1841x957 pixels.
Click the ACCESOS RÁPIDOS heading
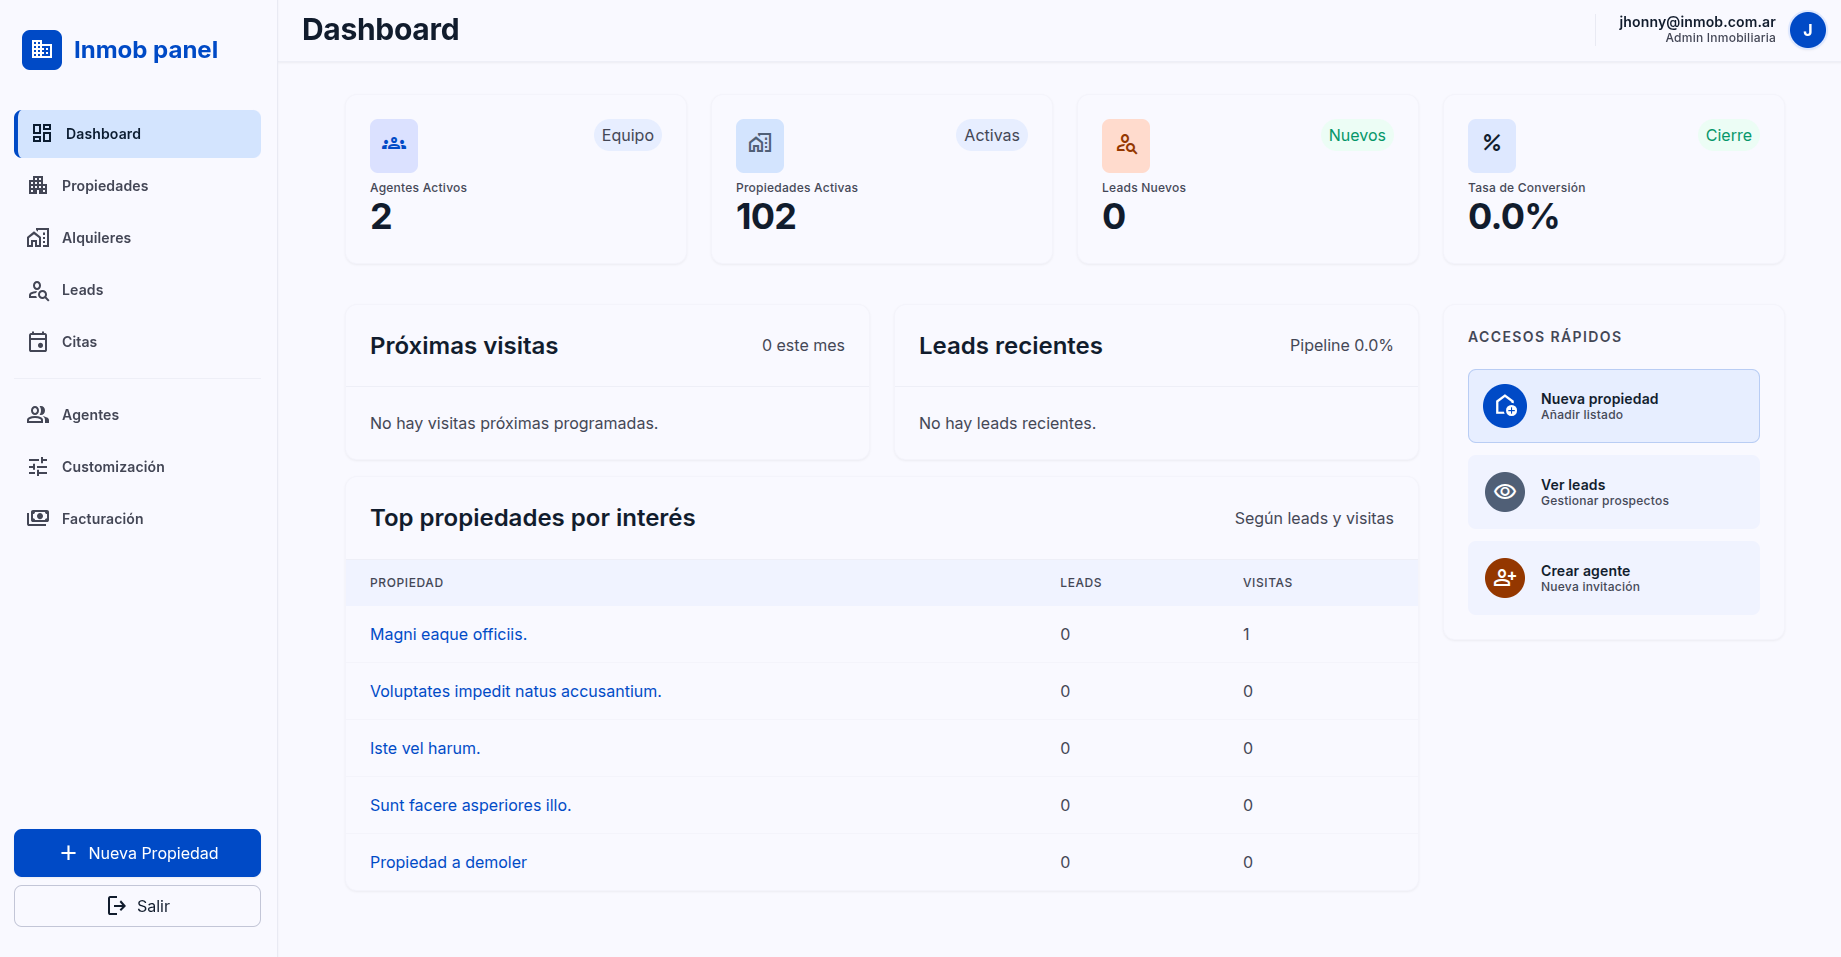coord(1545,337)
